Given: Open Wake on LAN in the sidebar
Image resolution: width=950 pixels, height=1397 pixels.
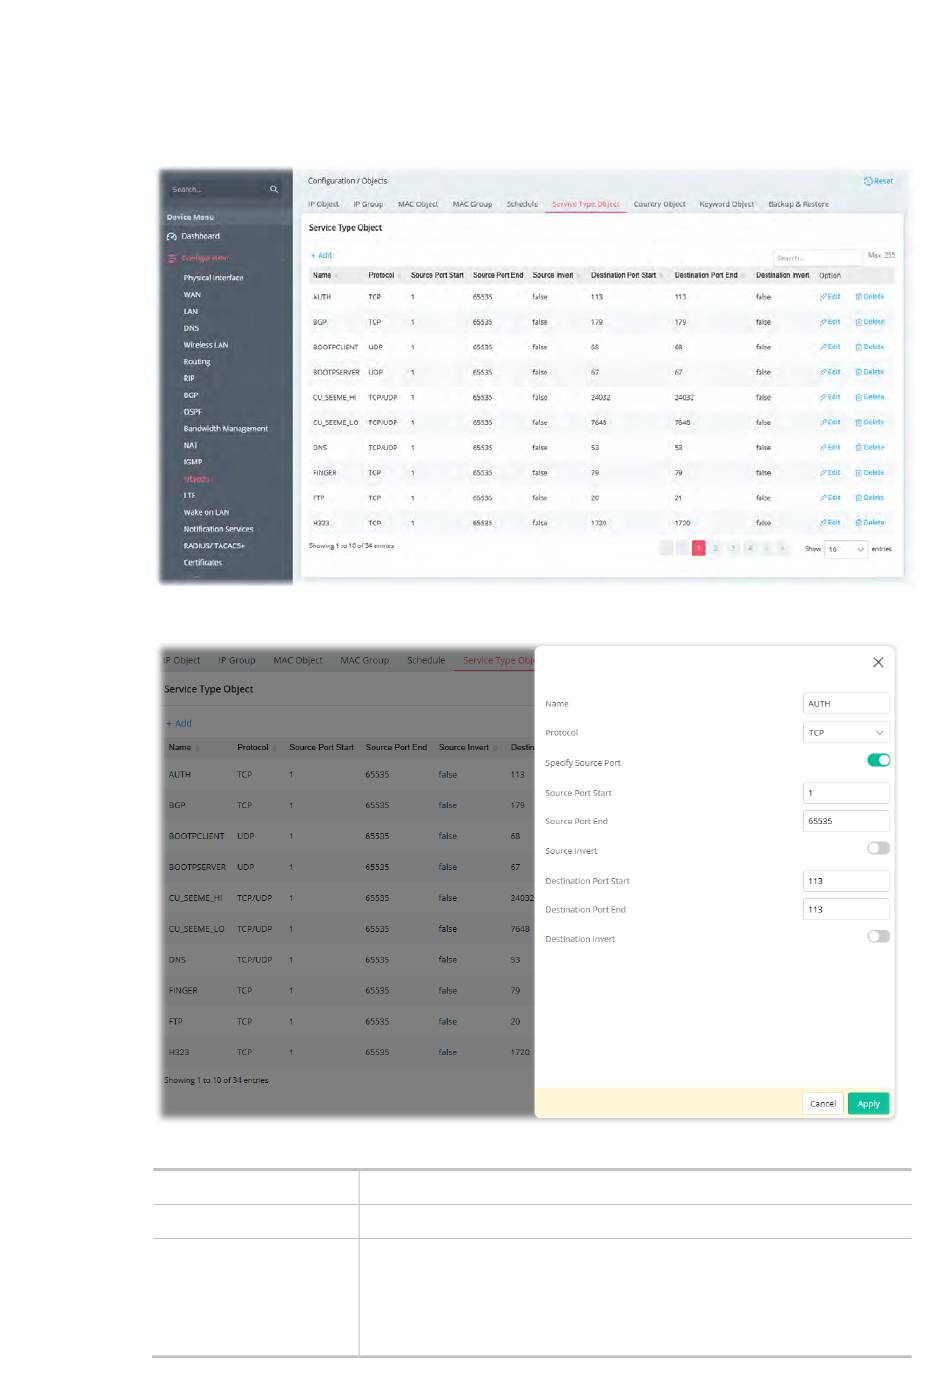Looking at the screenshot, I should [x=206, y=512].
